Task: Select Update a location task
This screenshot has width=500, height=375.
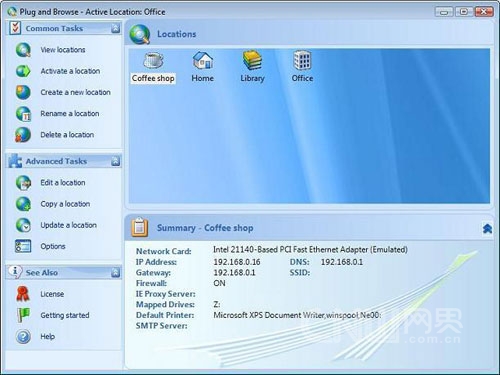Action: [x=68, y=225]
